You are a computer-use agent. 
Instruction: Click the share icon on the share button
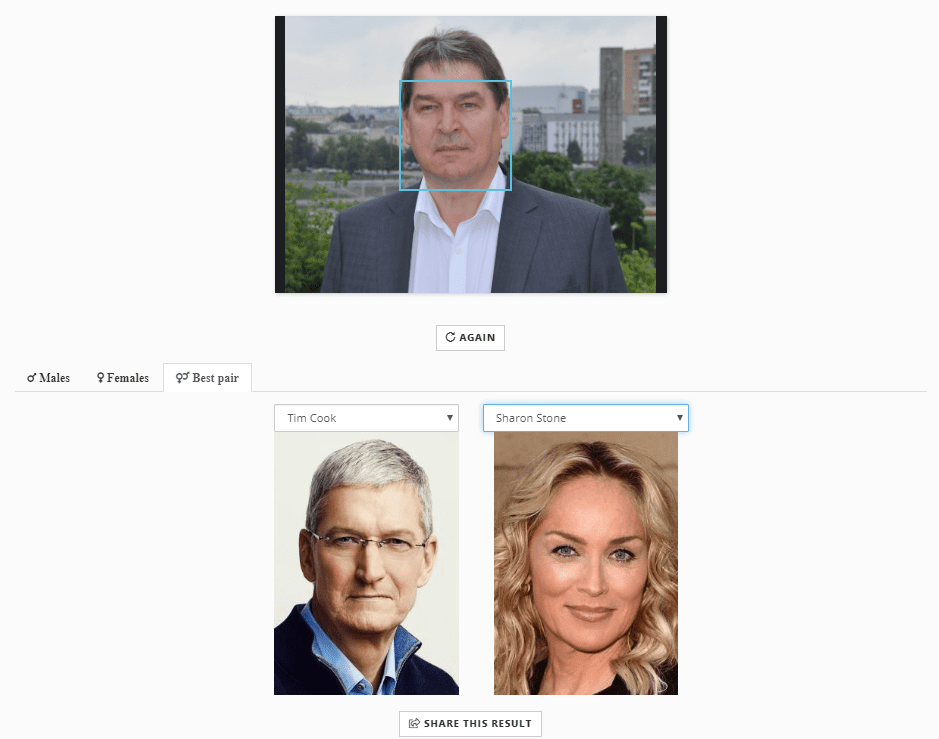pyautogui.click(x=414, y=724)
